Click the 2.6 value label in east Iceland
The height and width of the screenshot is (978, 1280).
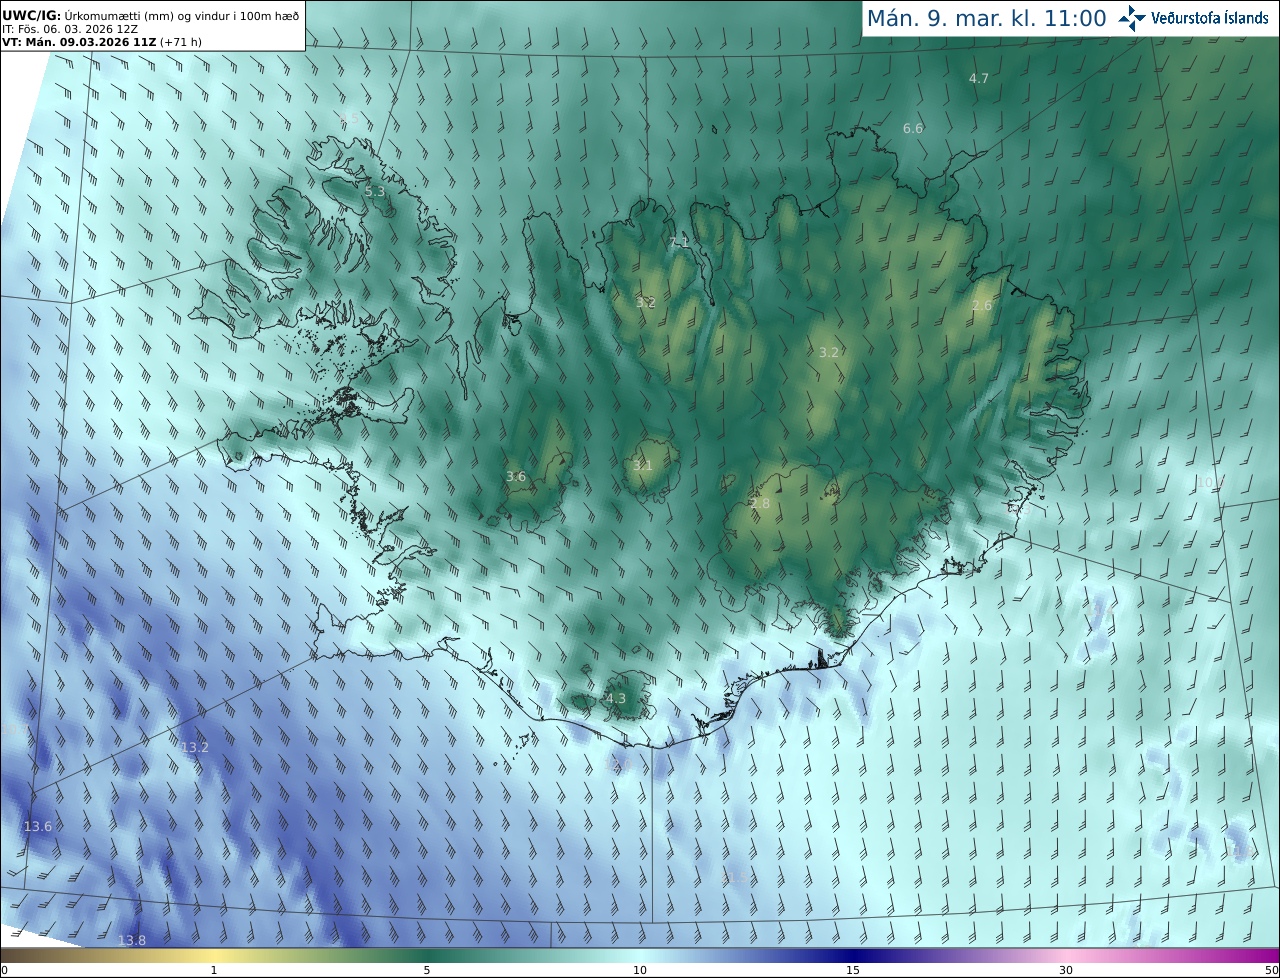point(982,306)
